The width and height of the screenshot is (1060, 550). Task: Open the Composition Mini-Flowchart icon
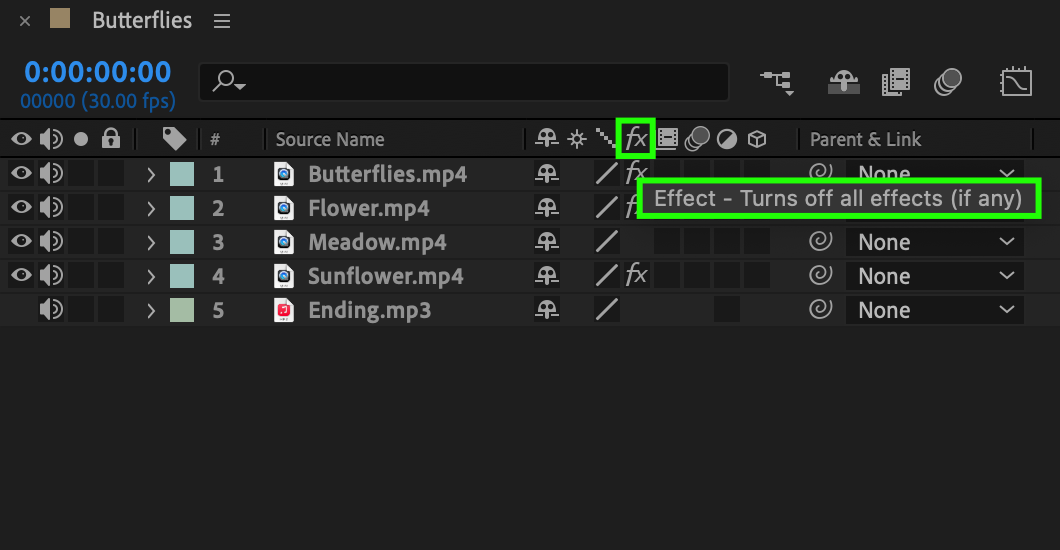pos(776,82)
